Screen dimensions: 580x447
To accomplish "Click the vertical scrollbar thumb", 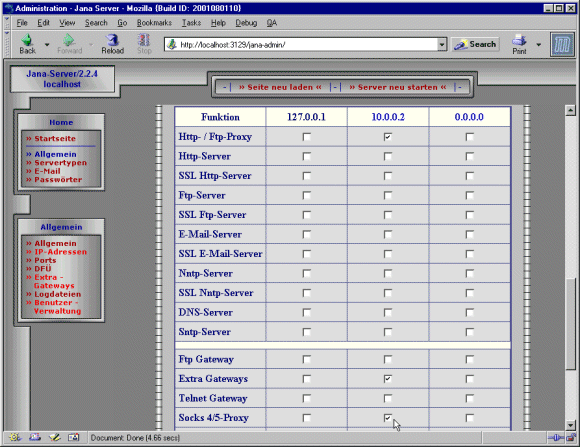I will [570, 324].
